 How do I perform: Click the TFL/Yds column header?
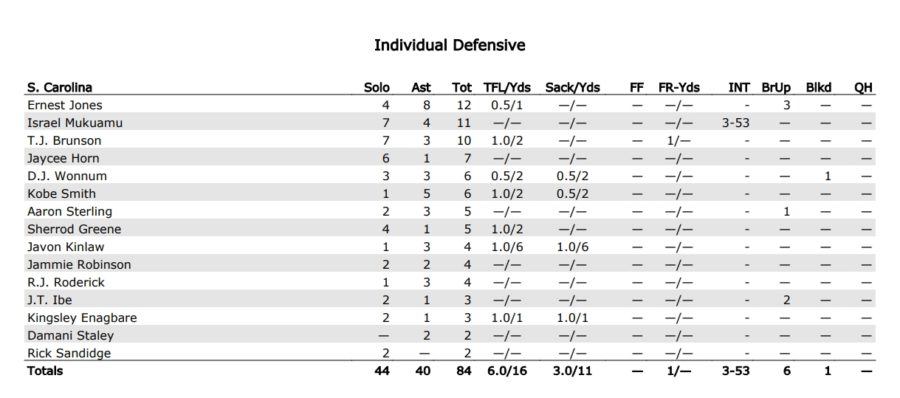tap(507, 87)
